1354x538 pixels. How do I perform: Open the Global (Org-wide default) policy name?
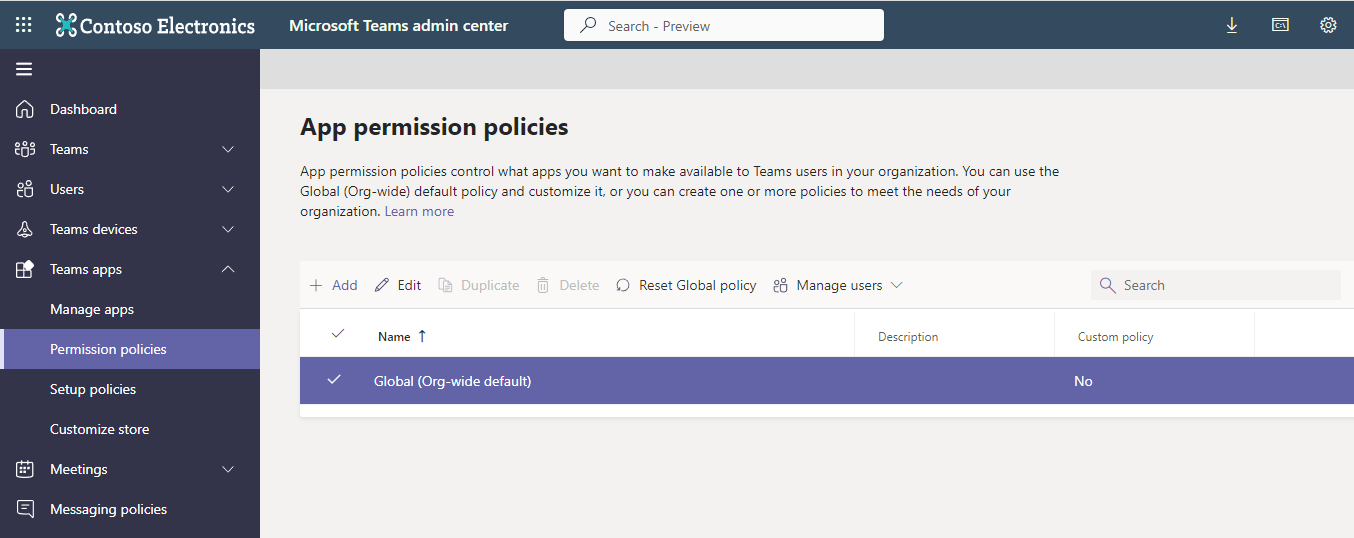click(x=452, y=381)
